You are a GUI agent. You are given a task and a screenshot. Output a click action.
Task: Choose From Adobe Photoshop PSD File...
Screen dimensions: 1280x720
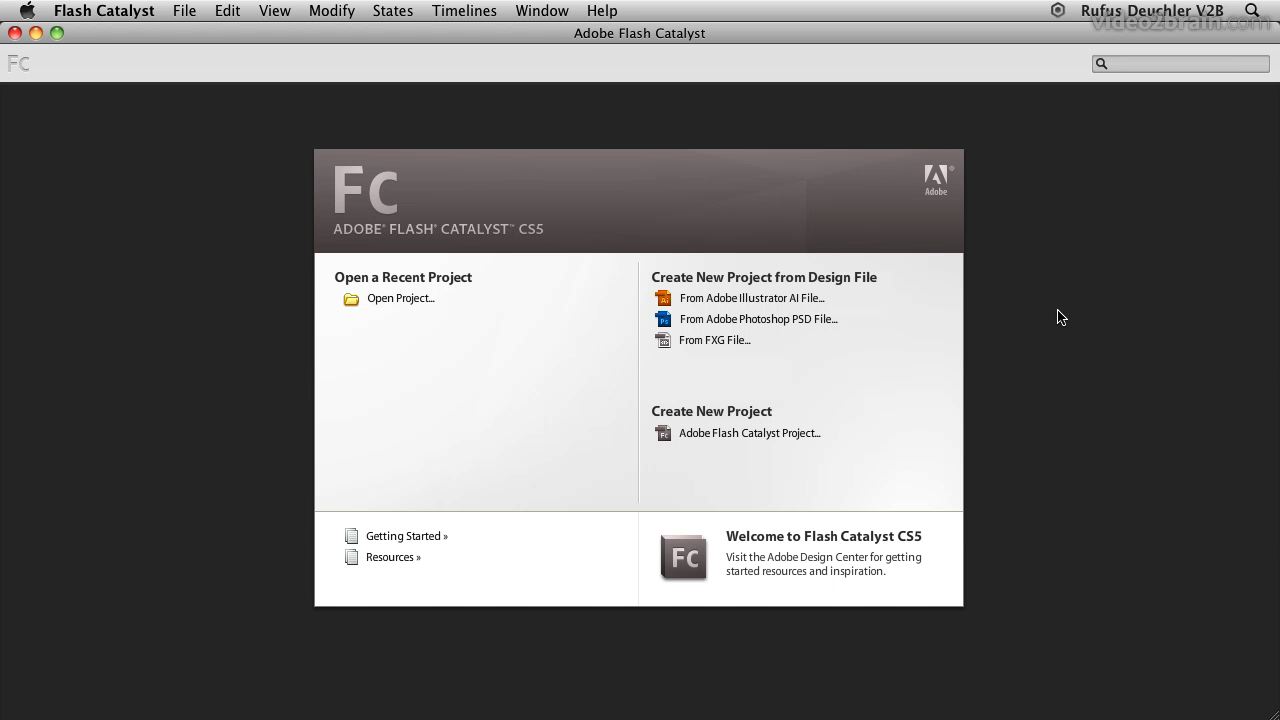click(759, 319)
